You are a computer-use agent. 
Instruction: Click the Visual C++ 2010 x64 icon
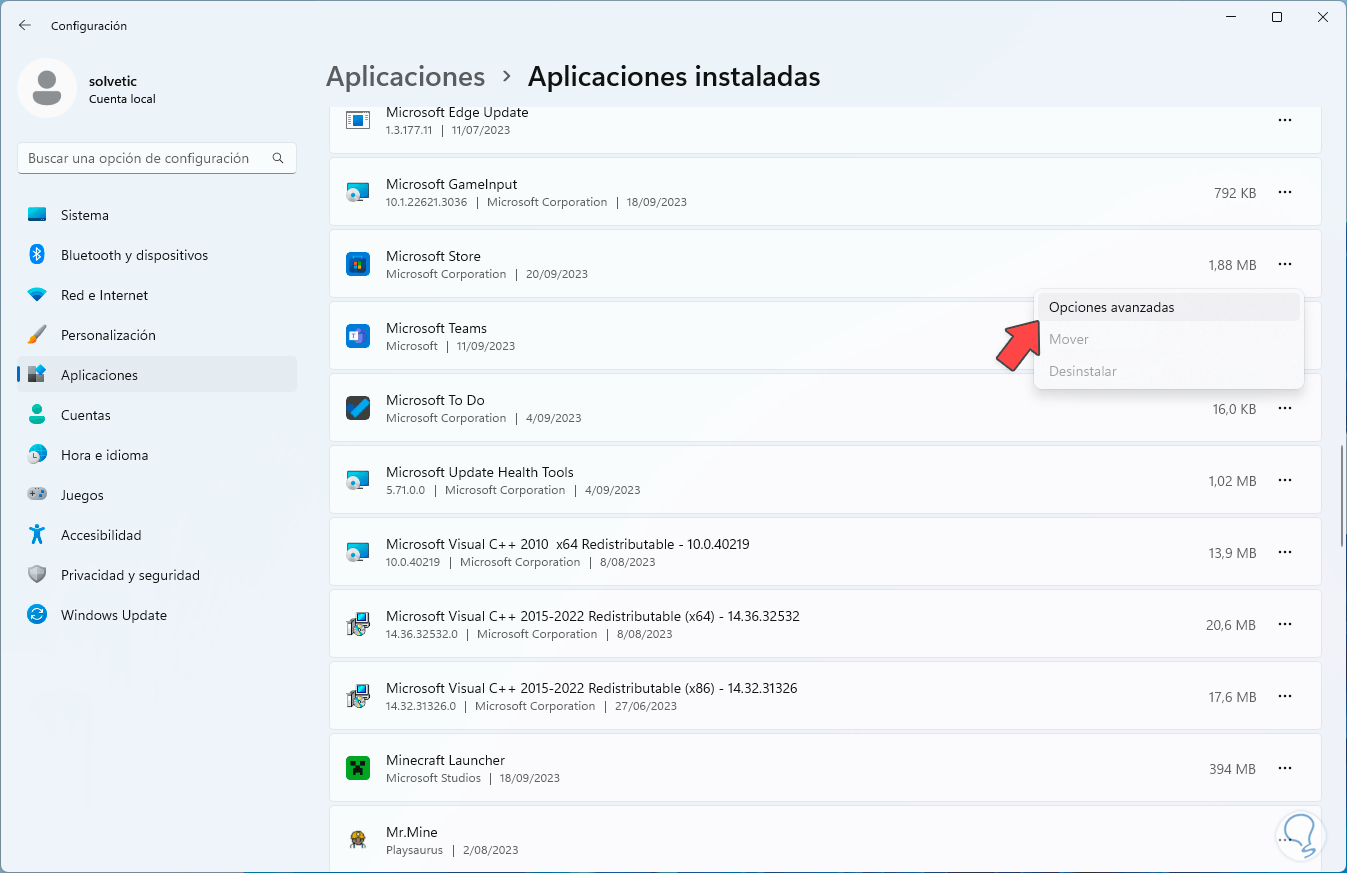coord(358,553)
